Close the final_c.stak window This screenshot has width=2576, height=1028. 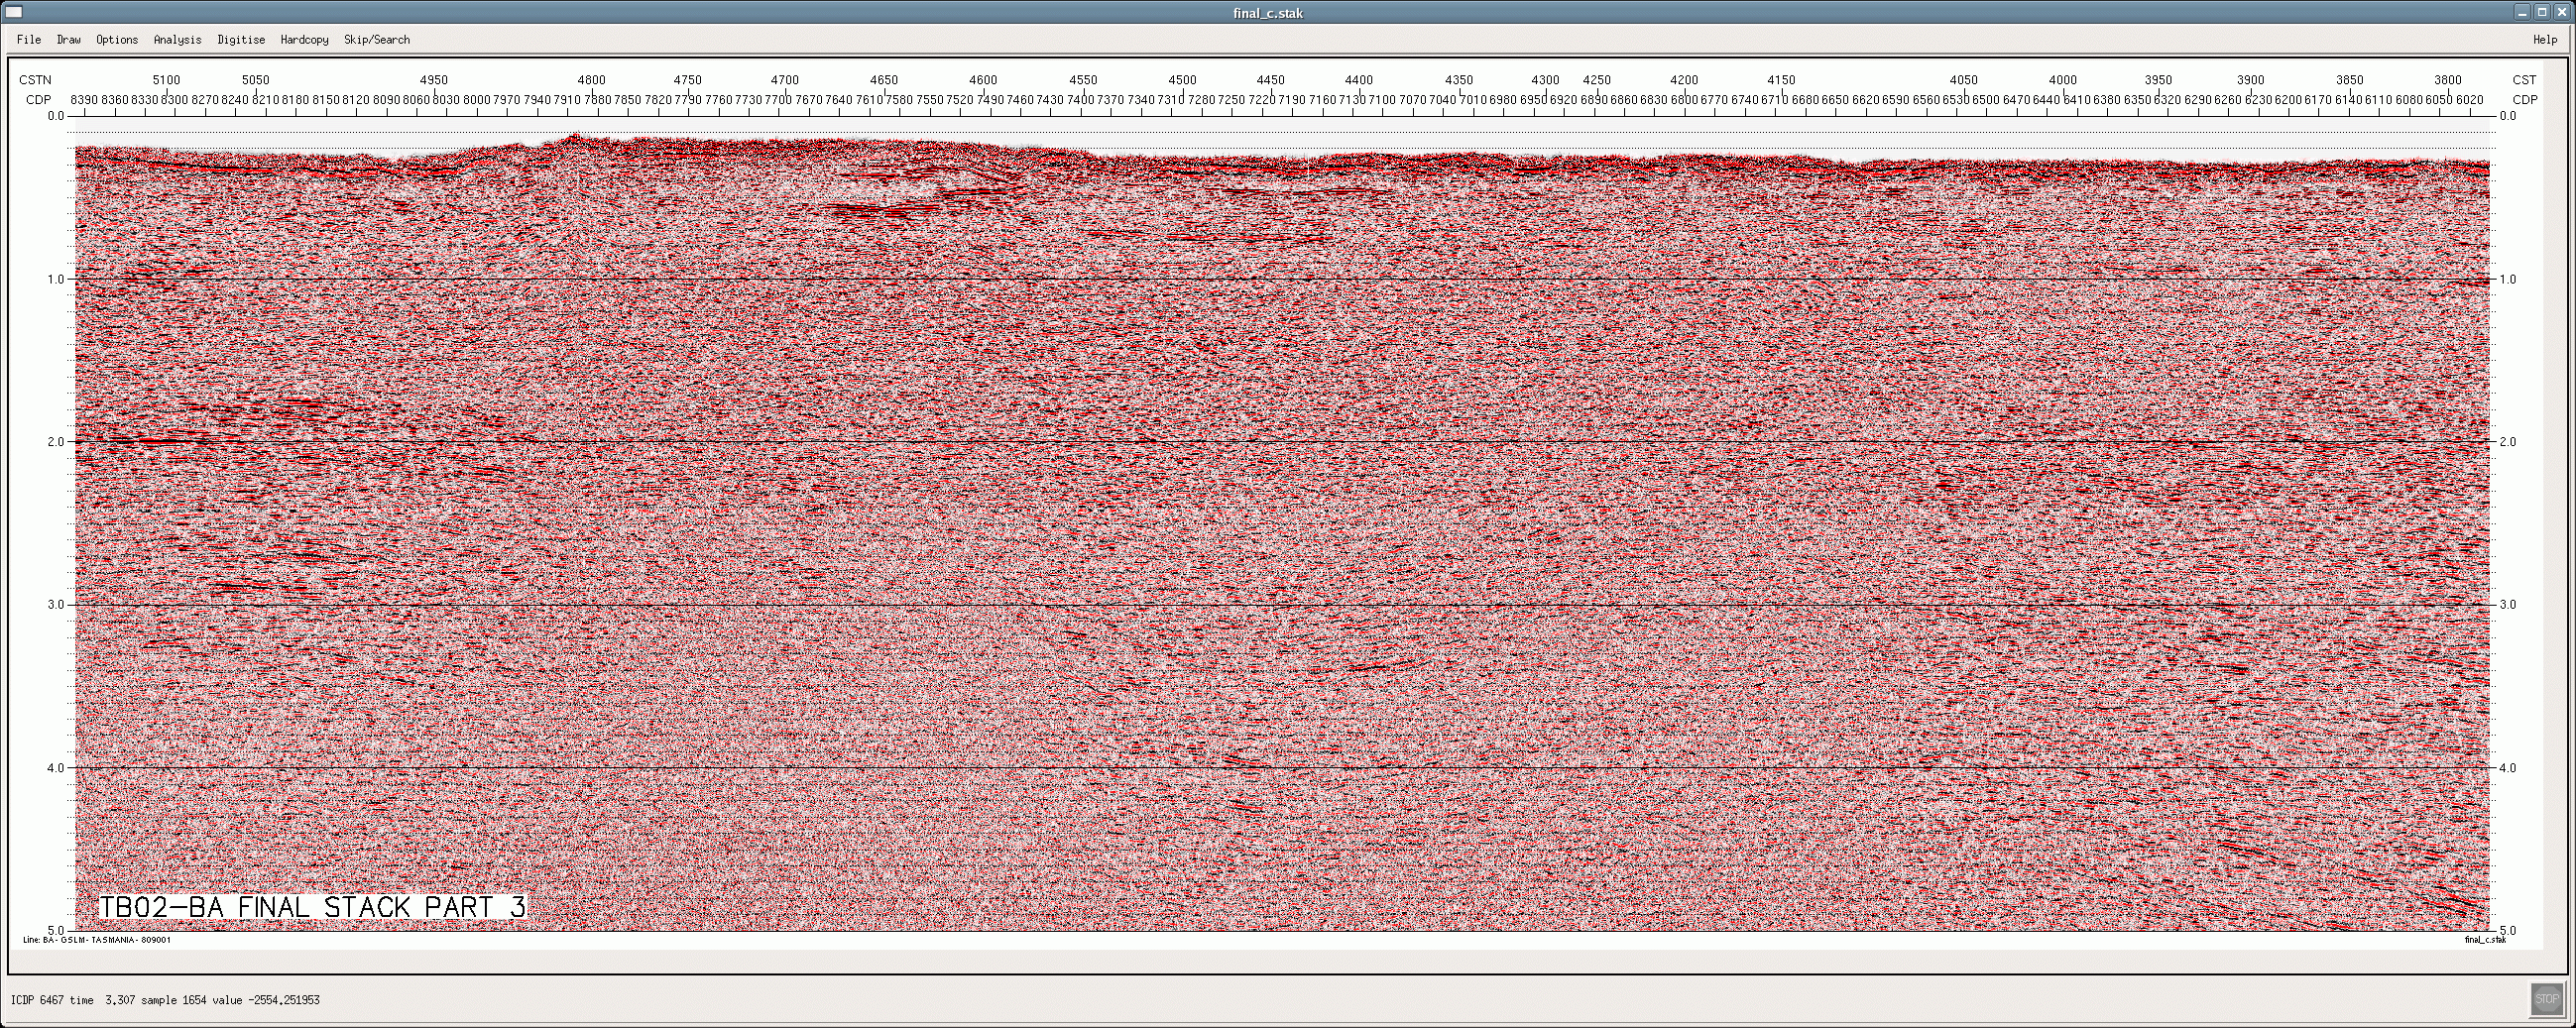(2561, 13)
